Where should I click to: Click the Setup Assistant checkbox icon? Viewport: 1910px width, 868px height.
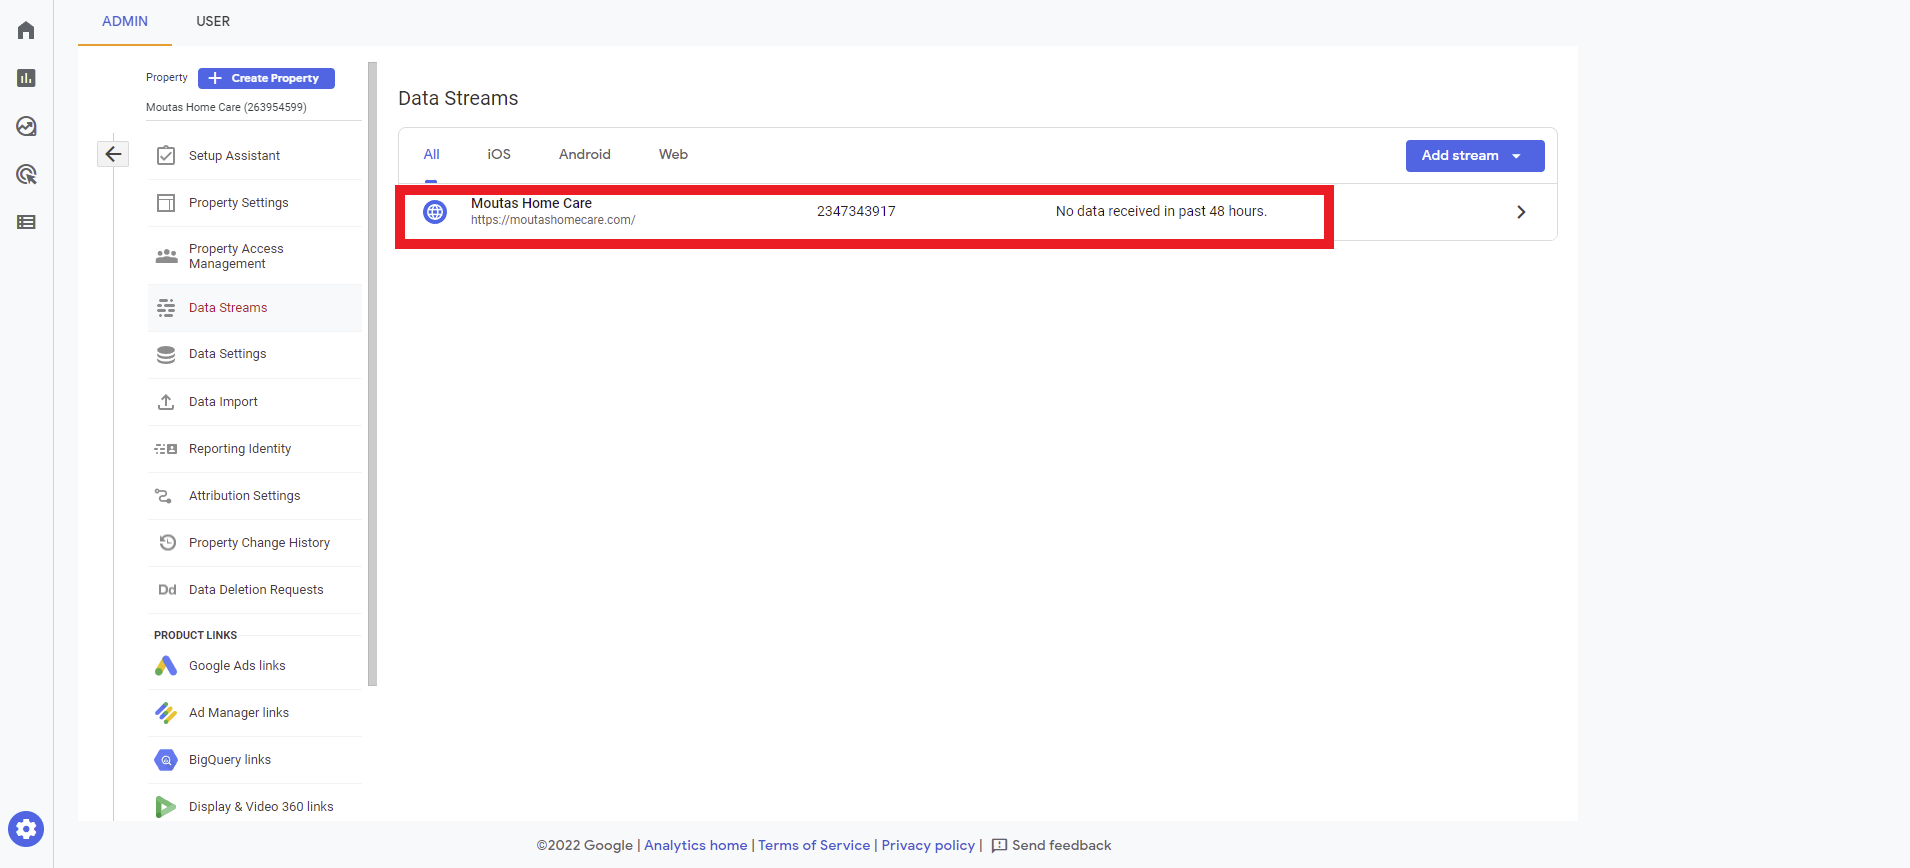pos(166,156)
